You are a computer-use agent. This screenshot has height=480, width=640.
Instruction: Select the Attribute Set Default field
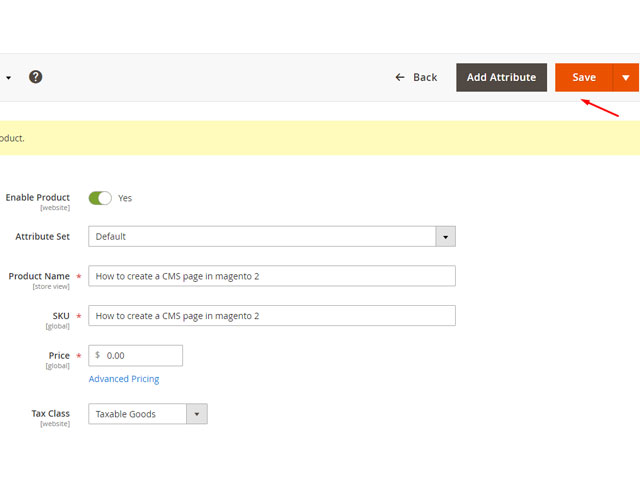coord(272,236)
